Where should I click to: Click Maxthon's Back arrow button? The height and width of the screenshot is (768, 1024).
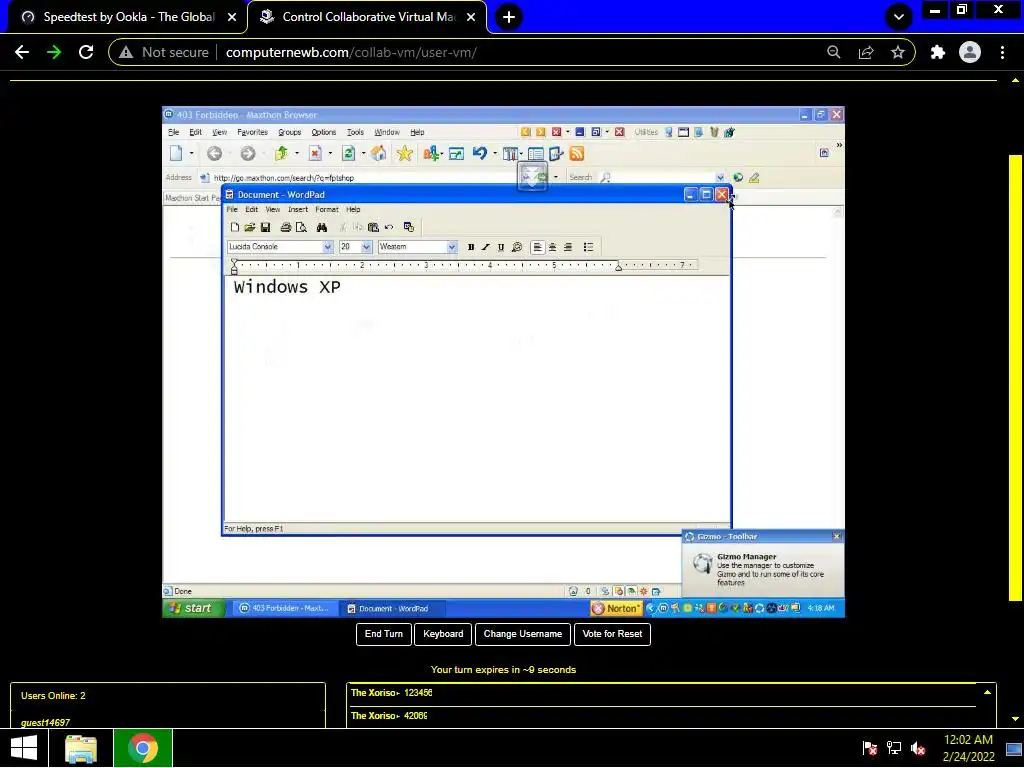coord(214,153)
